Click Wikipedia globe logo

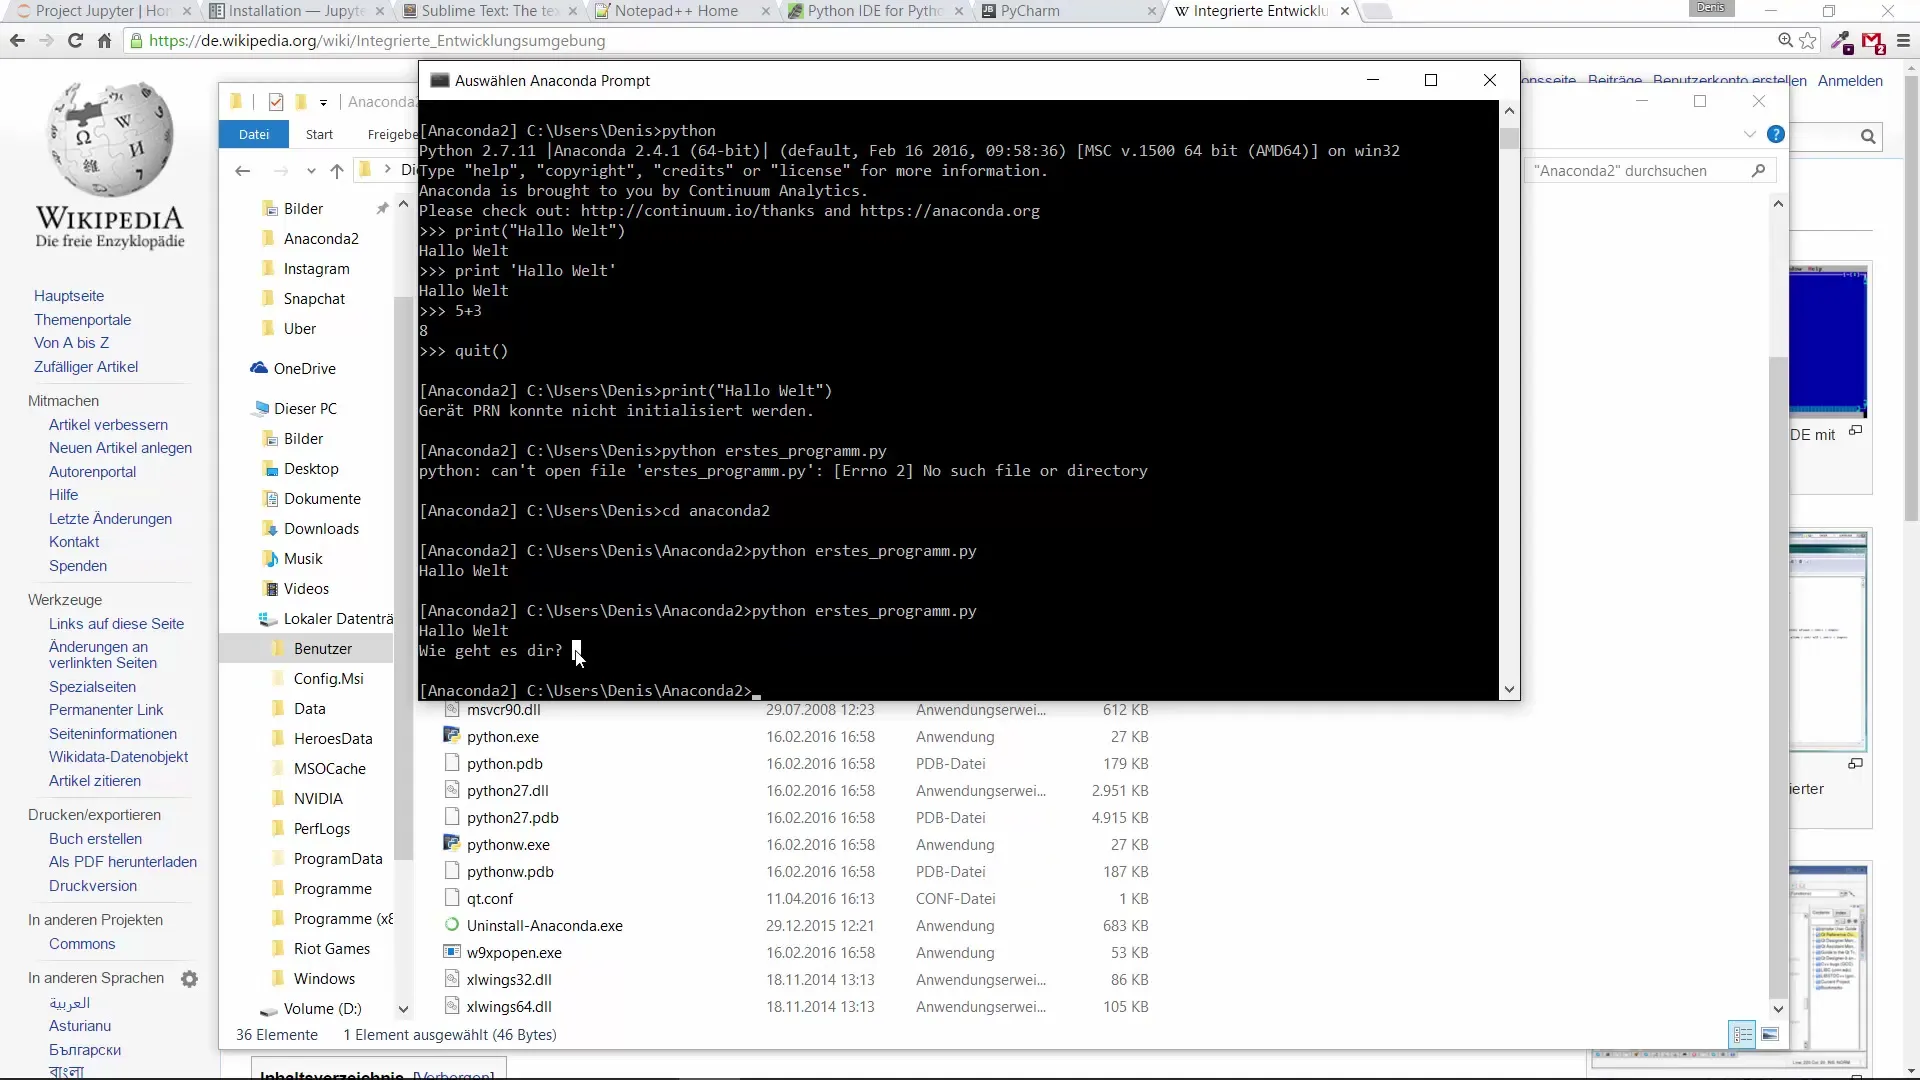click(110, 140)
